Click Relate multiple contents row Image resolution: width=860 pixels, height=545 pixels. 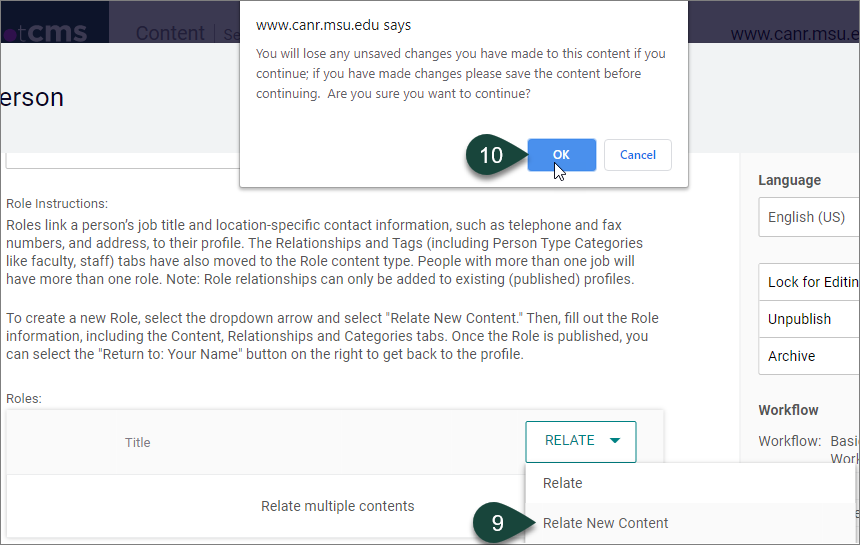[337, 506]
